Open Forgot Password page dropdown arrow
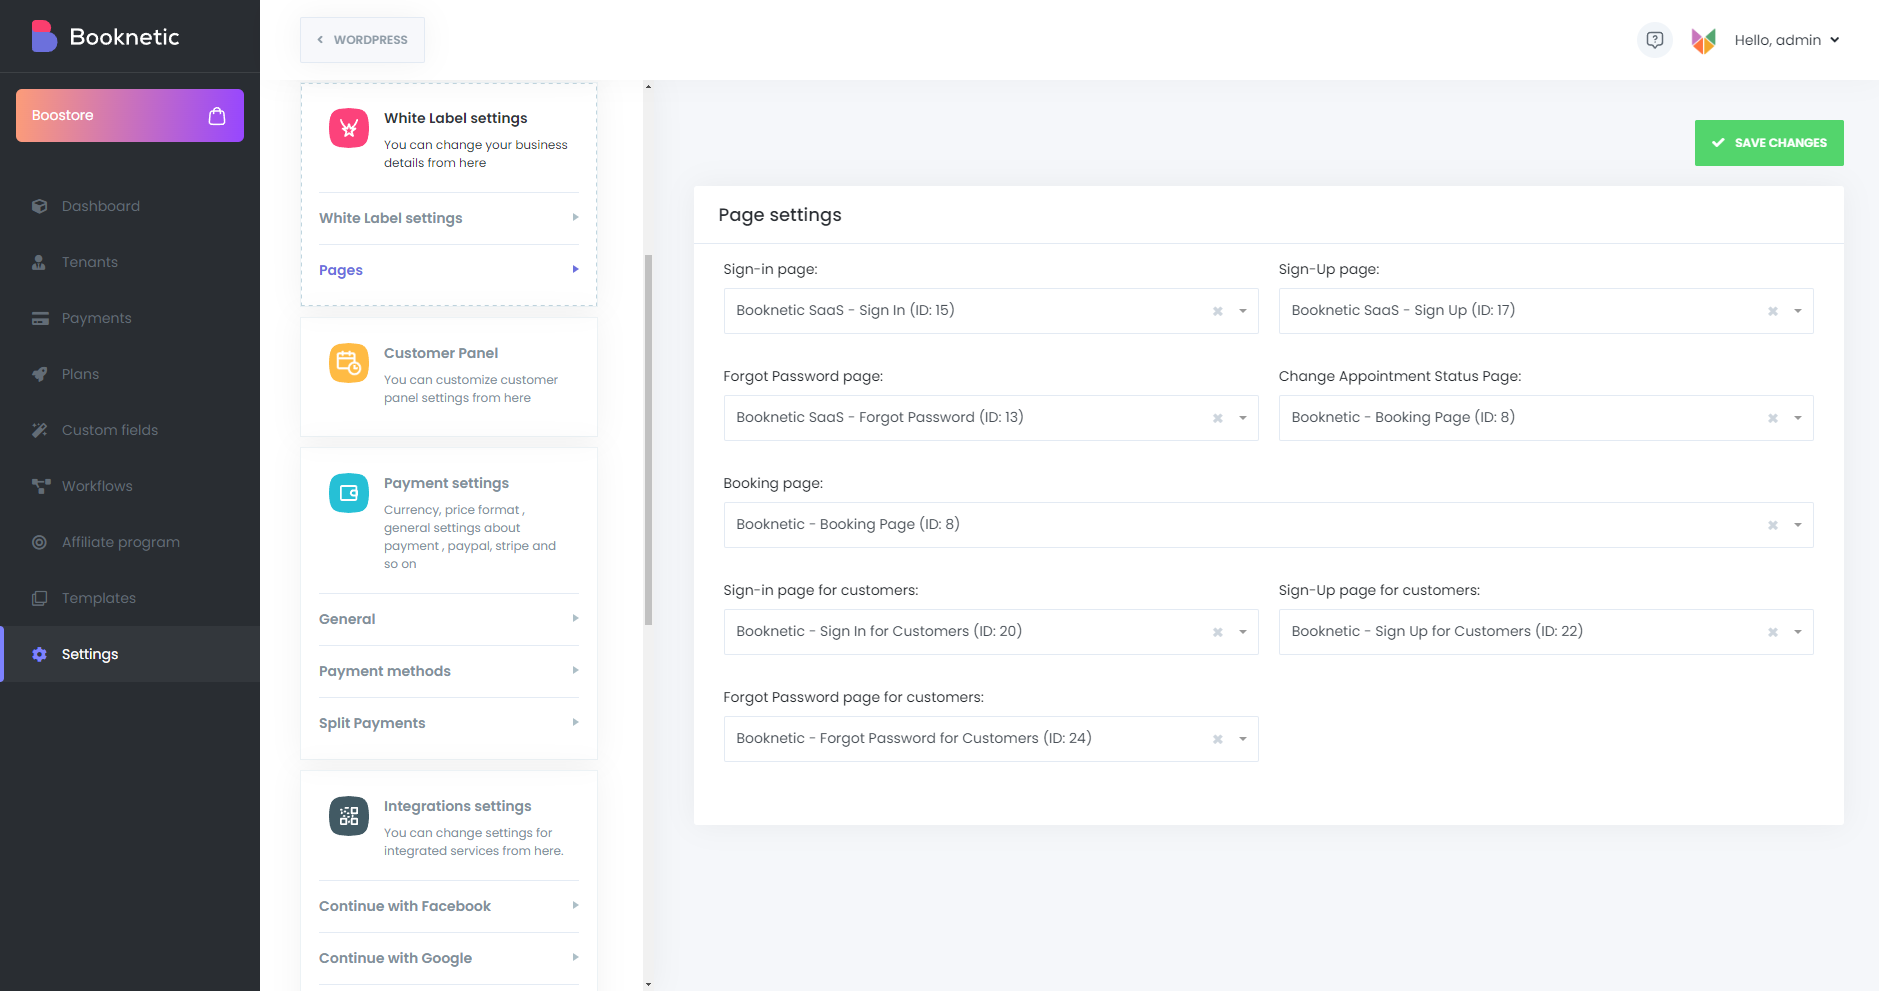Image resolution: width=1879 pixels, height=991 pixels. 1243,418
